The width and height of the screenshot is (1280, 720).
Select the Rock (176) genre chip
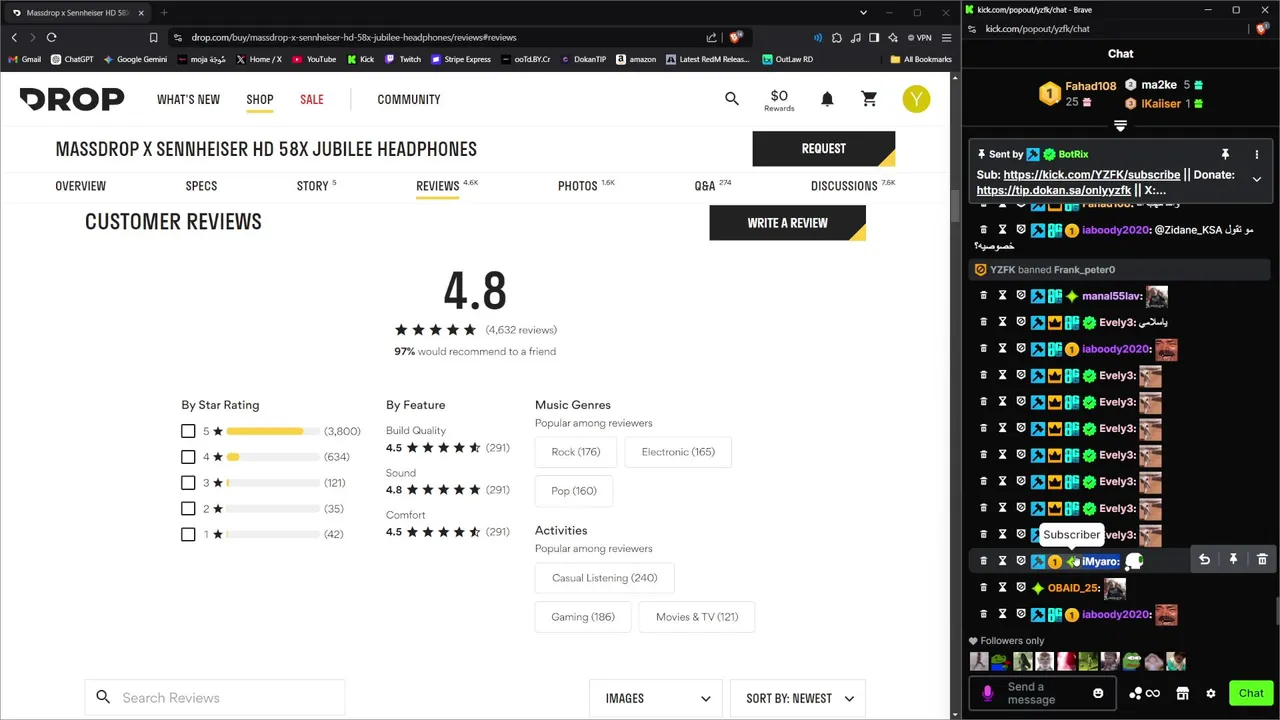coord(576,452)
